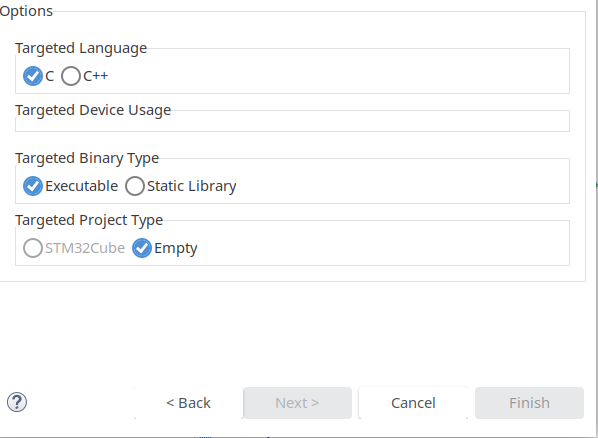Click the Targeted Project Type label
The height and width of the screenshot is (438, 598).
(x=89, y=220)
